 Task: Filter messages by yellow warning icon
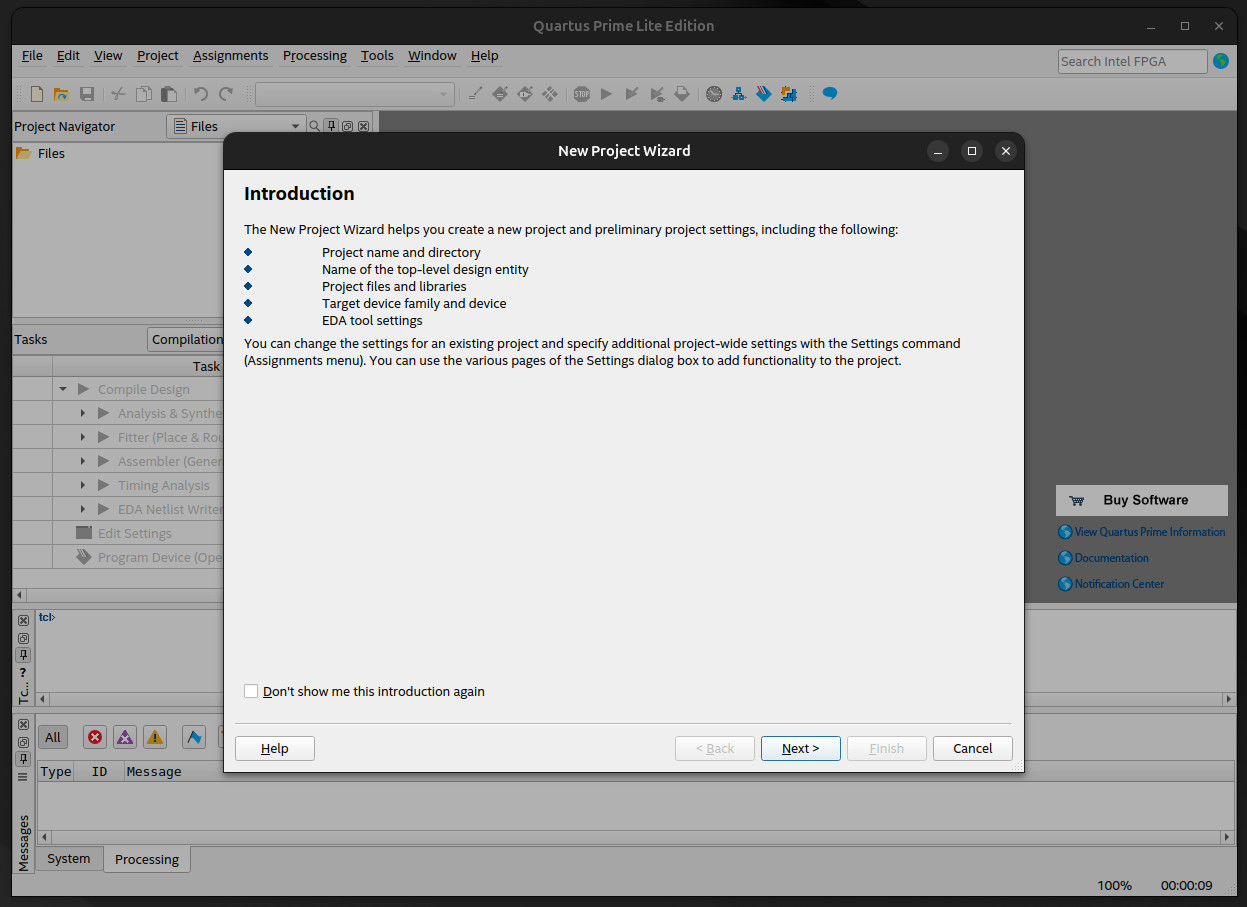[x=155, y=737]
